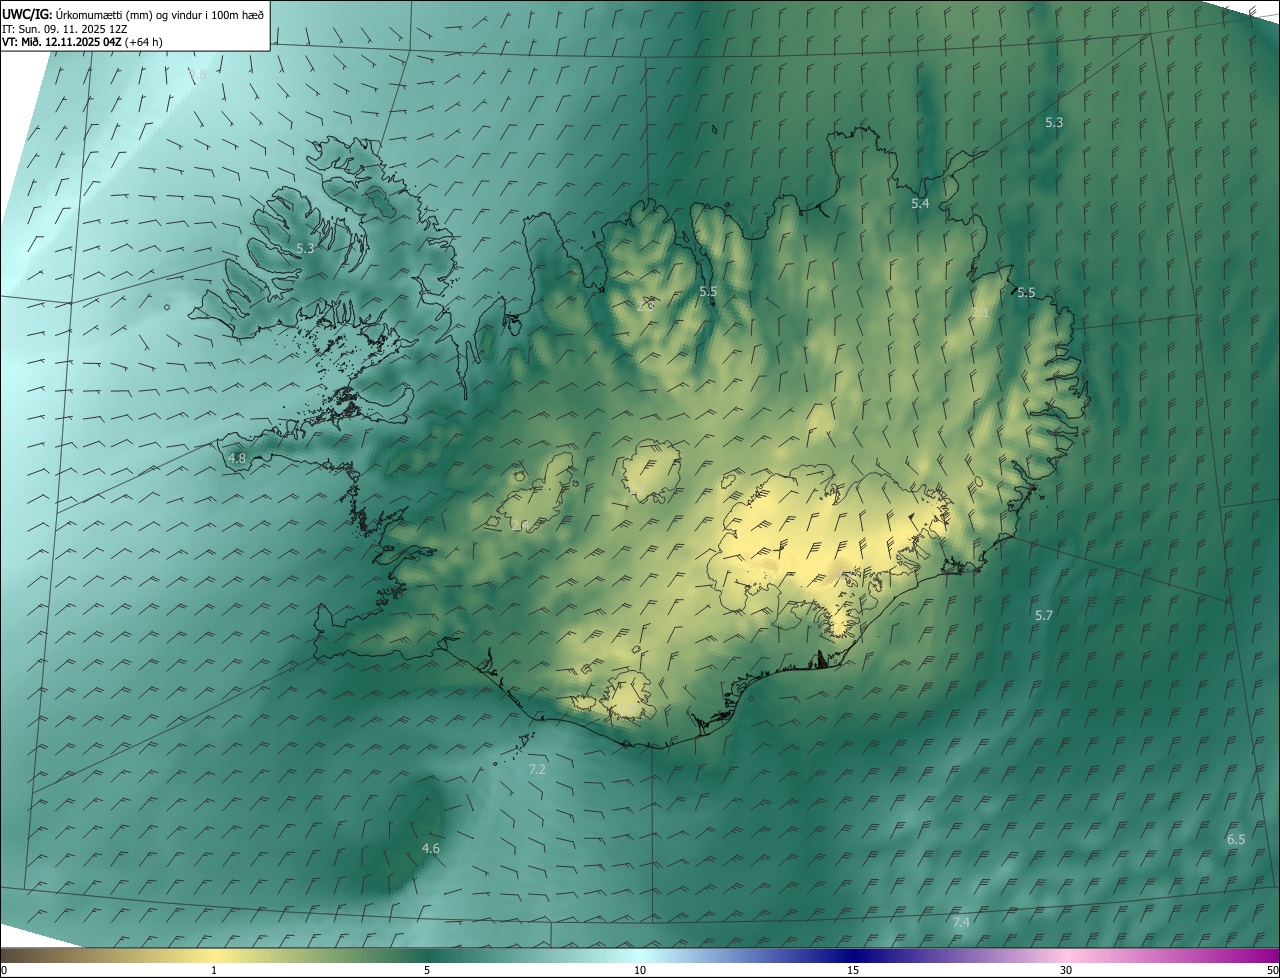Click the '30' label on the color scale

[x=1066, y=971]
